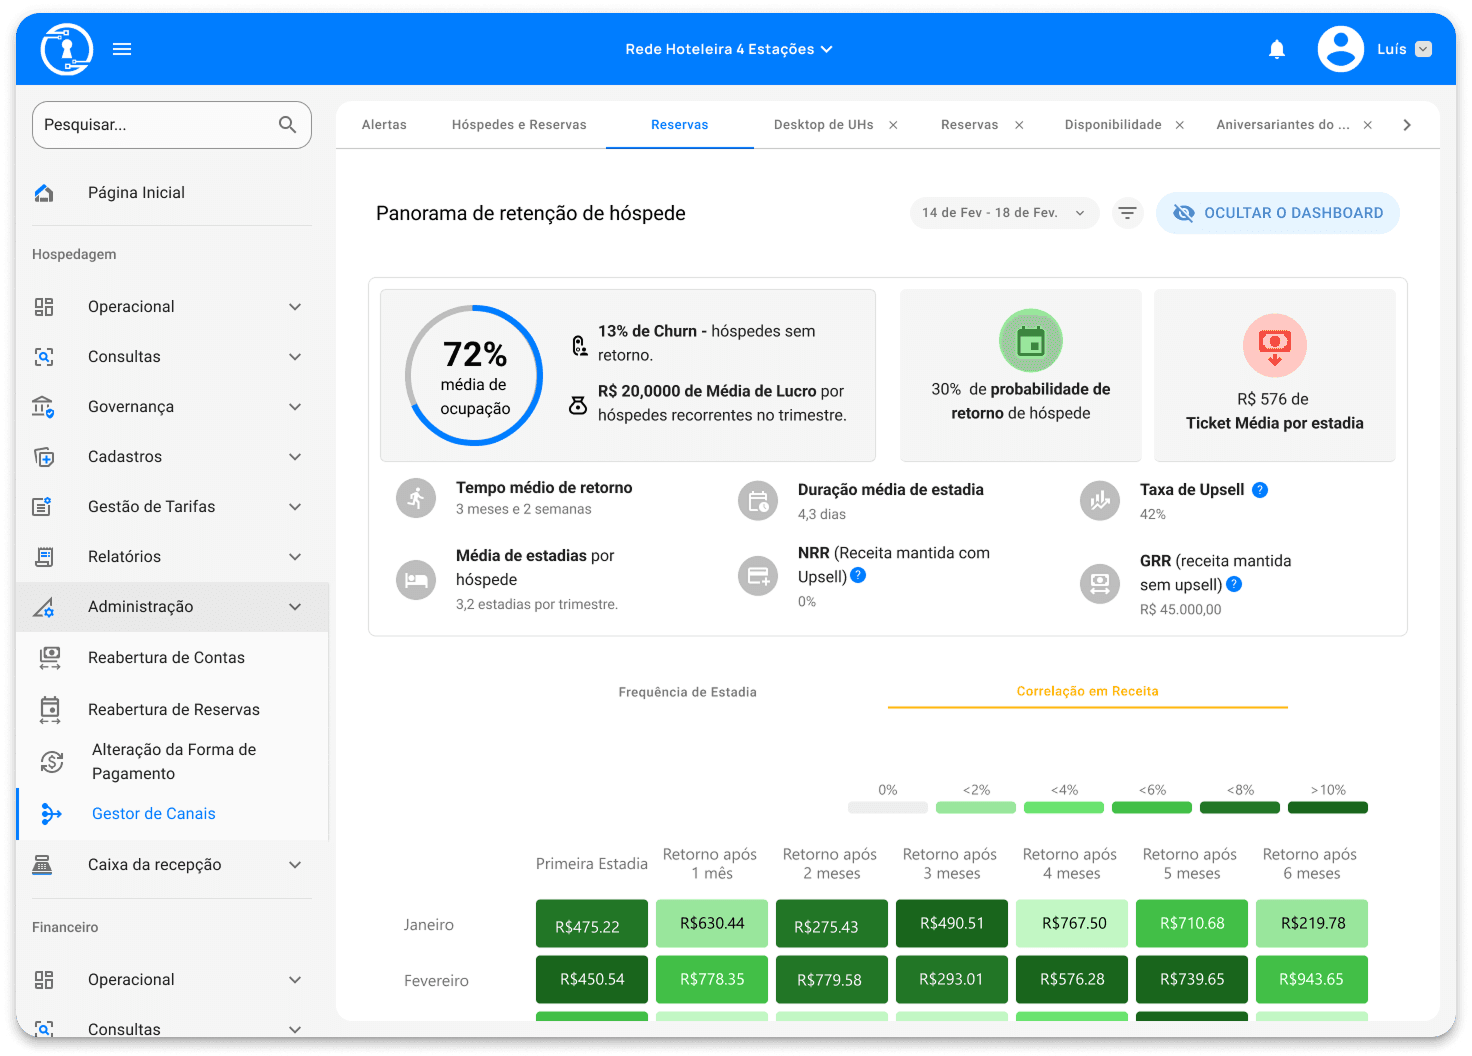Click the notifications bell icon
Image resolution: width=1472 pixels, height=1056 pixels.
pyautogui.click(x=1276, y=49)
